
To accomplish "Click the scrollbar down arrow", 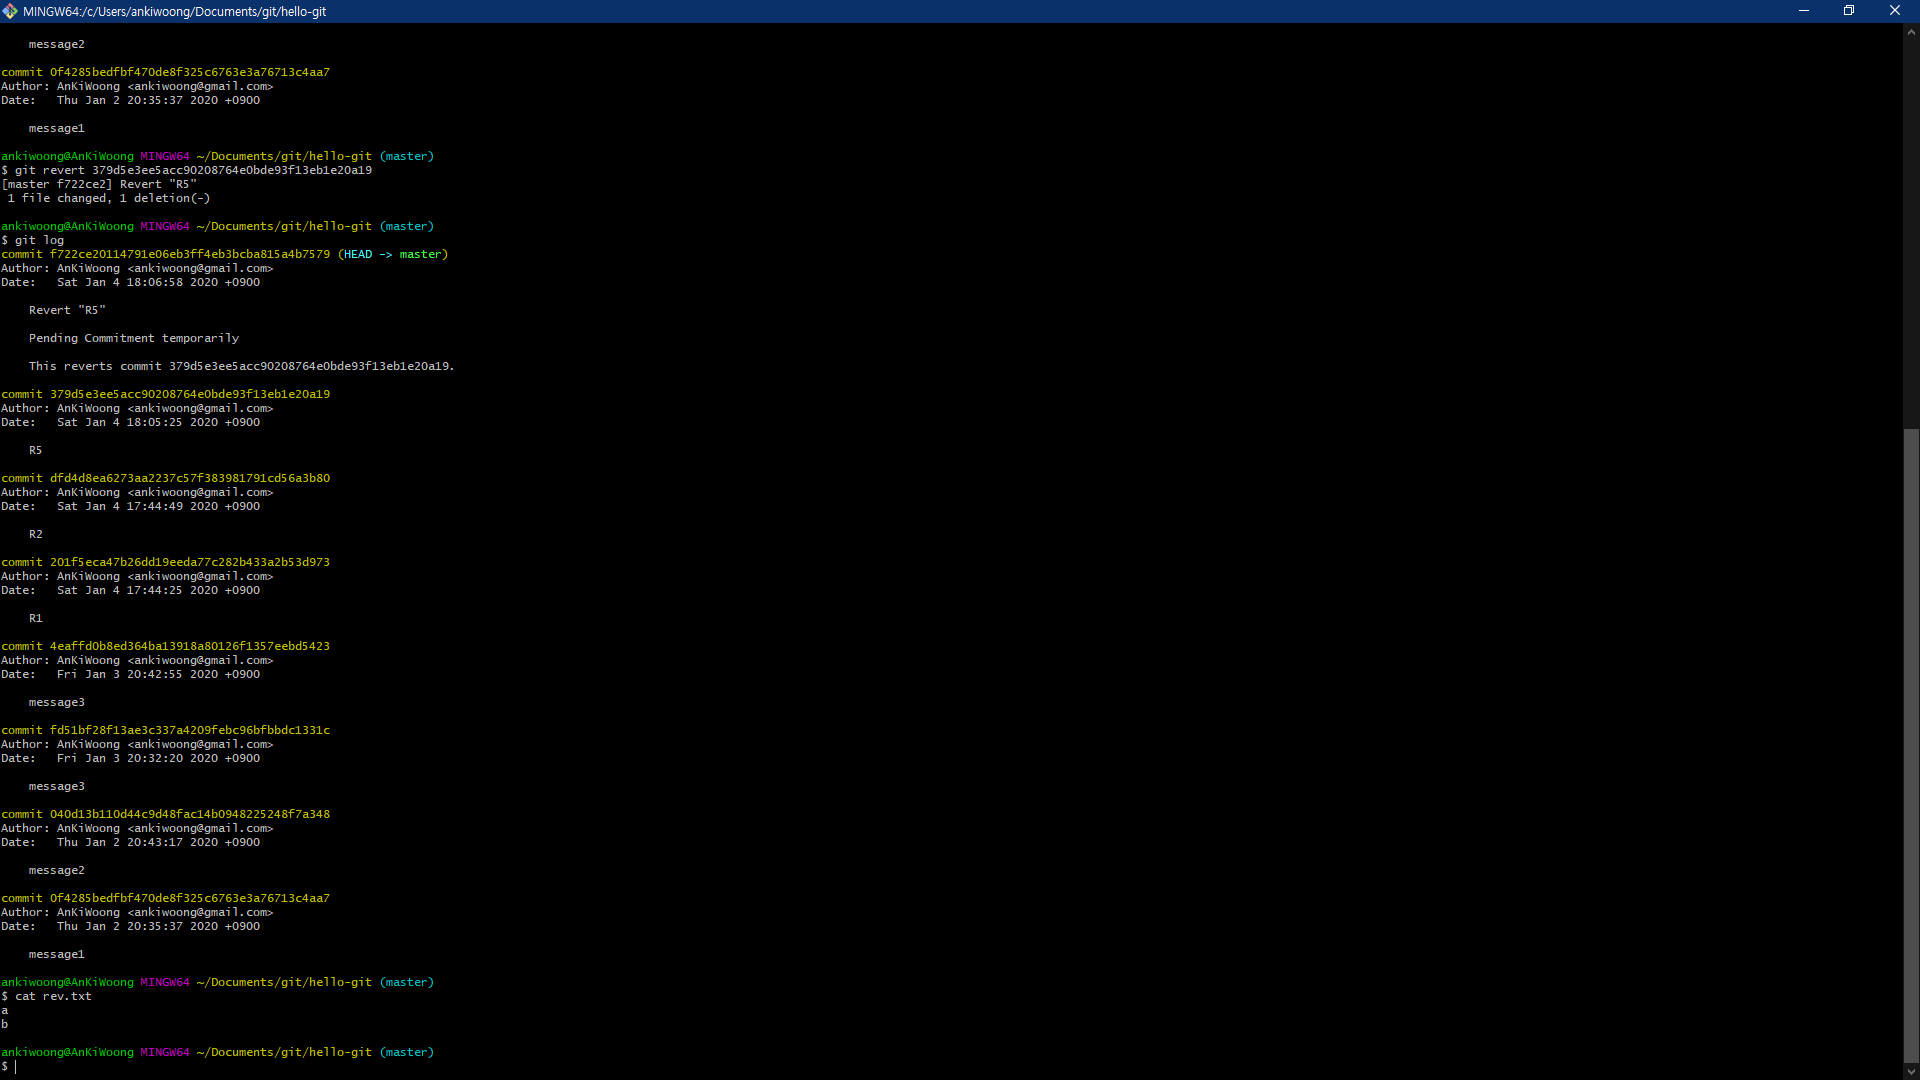I will tap(1911, 1071).
